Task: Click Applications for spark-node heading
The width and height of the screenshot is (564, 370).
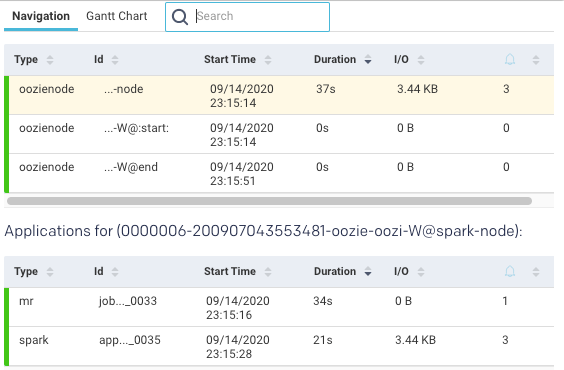Action: (263, 231)
